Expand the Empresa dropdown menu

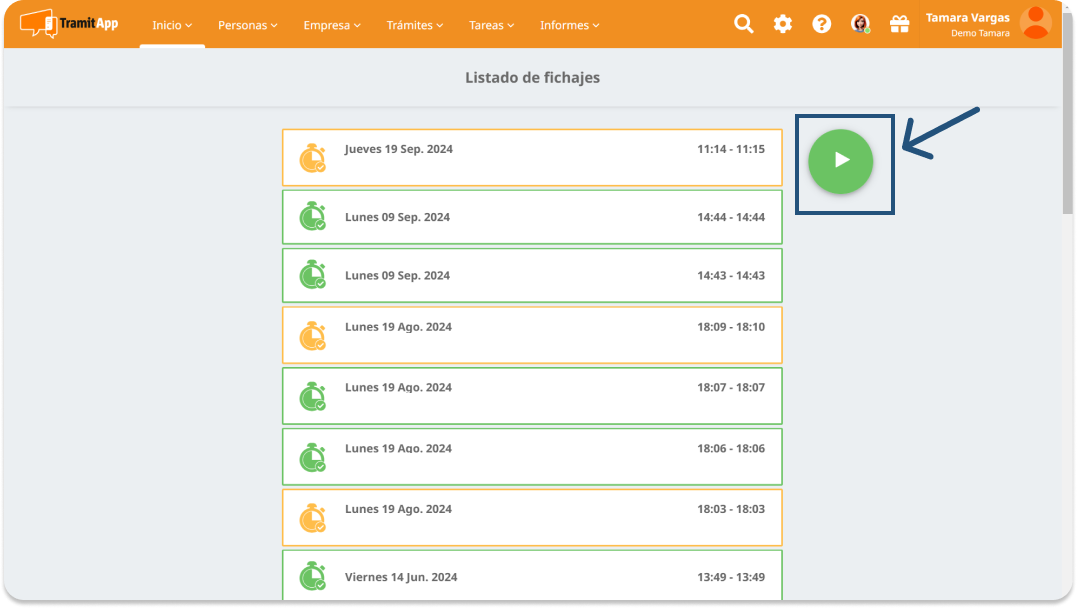(x=332, y=25)
